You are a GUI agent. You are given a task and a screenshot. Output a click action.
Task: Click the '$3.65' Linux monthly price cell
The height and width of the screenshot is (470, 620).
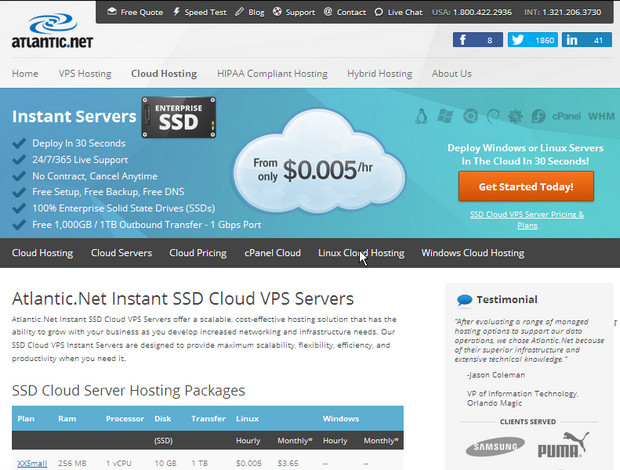tap(288, 463)
